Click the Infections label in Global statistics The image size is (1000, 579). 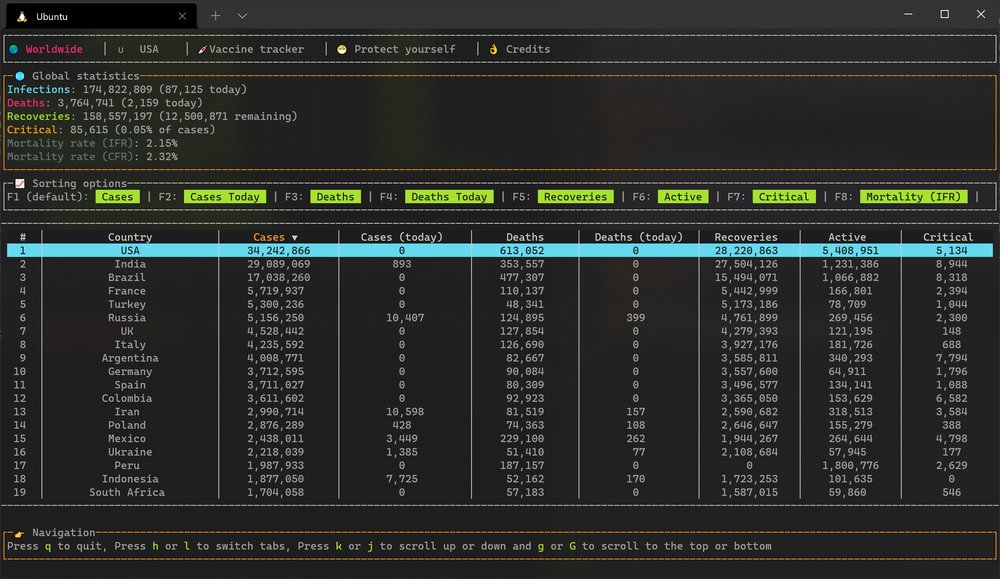38,89
